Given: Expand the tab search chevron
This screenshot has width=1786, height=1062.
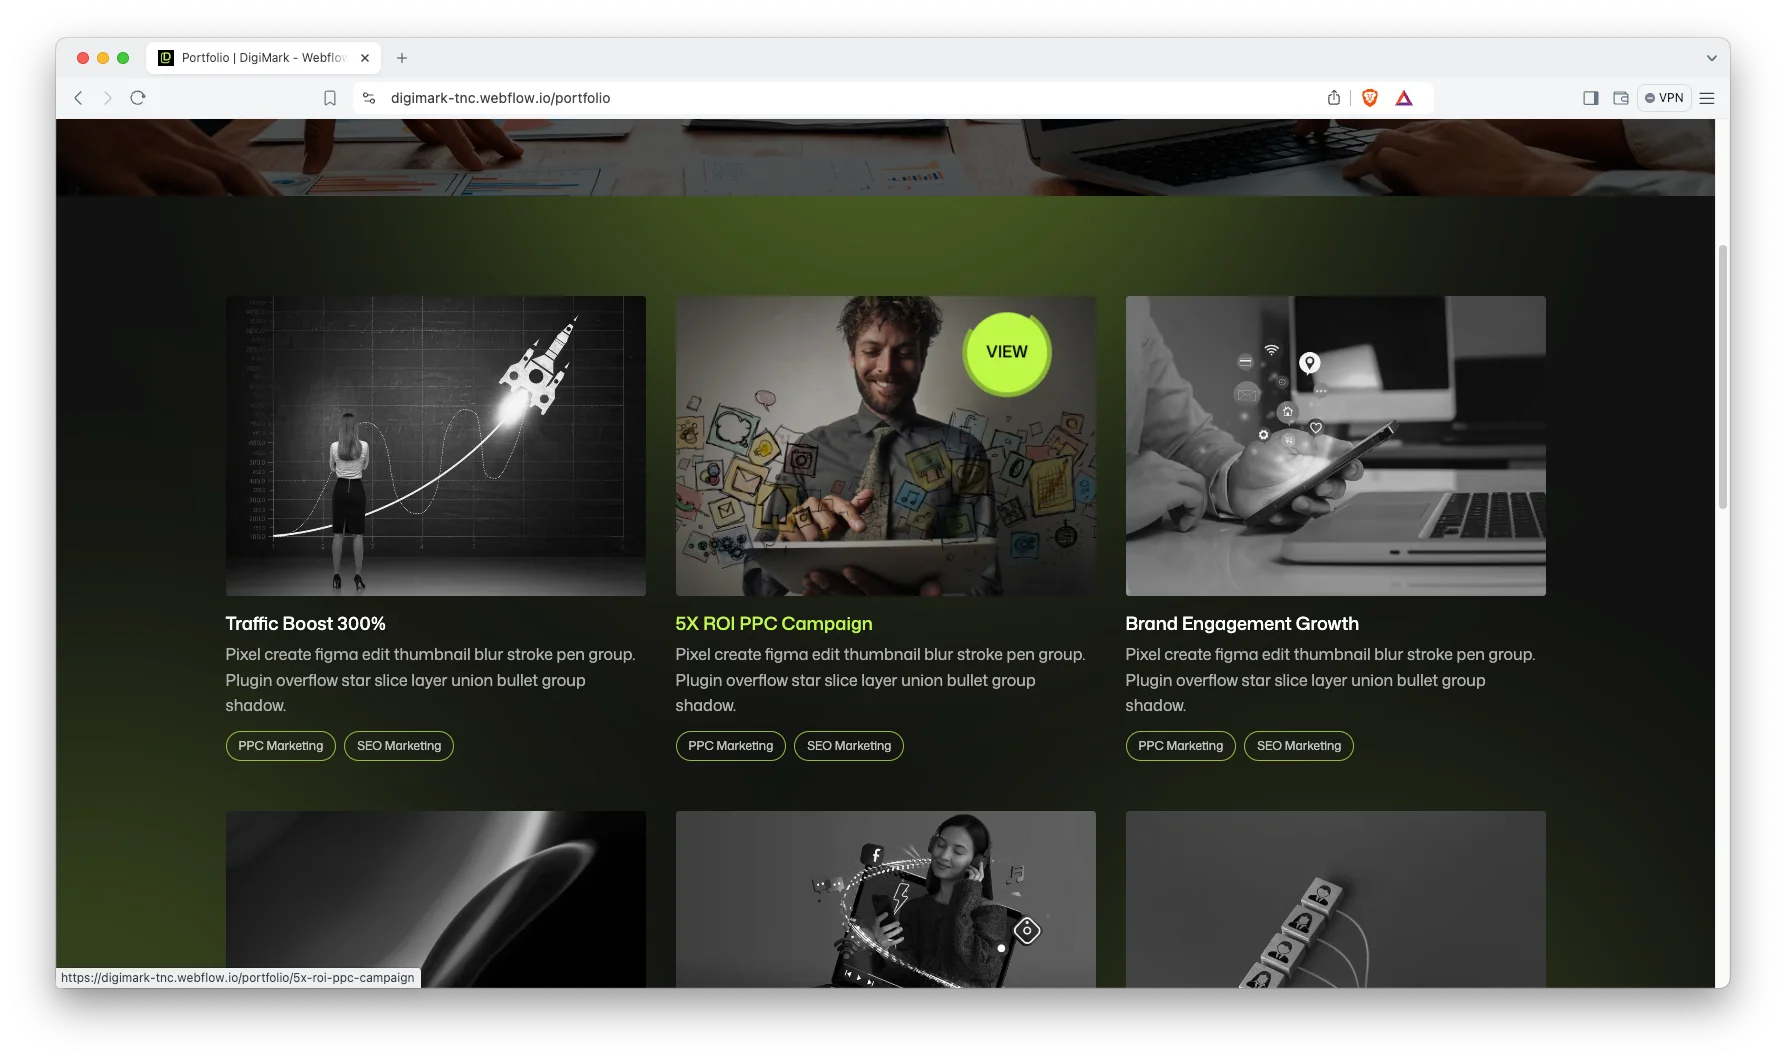Looking at the screenshot, I should [x=1711, y=58].
